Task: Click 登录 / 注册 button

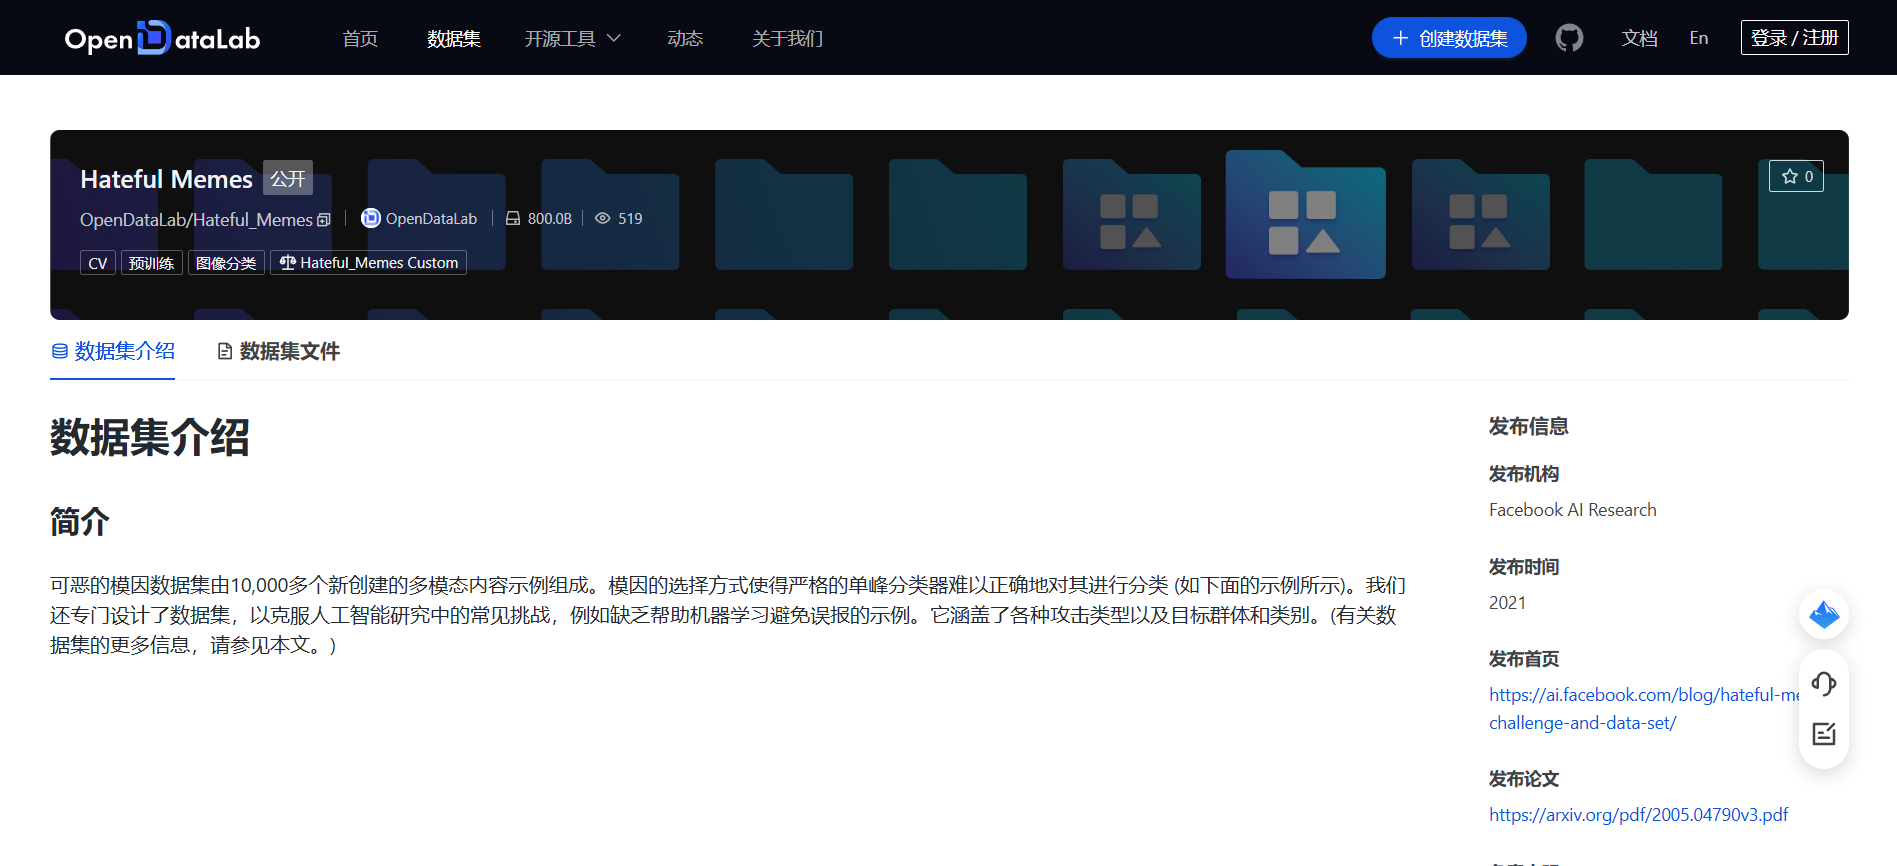Action: pos(1795,37)
